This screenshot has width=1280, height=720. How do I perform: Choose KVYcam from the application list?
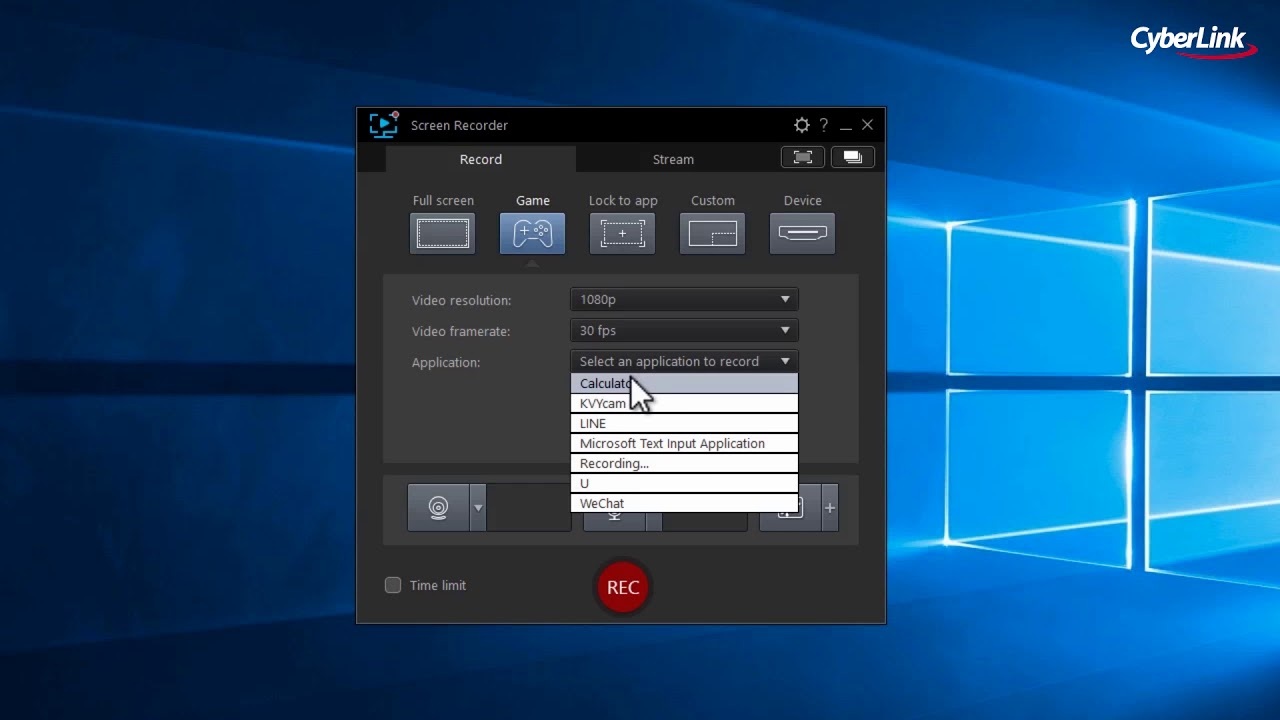(x=684, y=404)
